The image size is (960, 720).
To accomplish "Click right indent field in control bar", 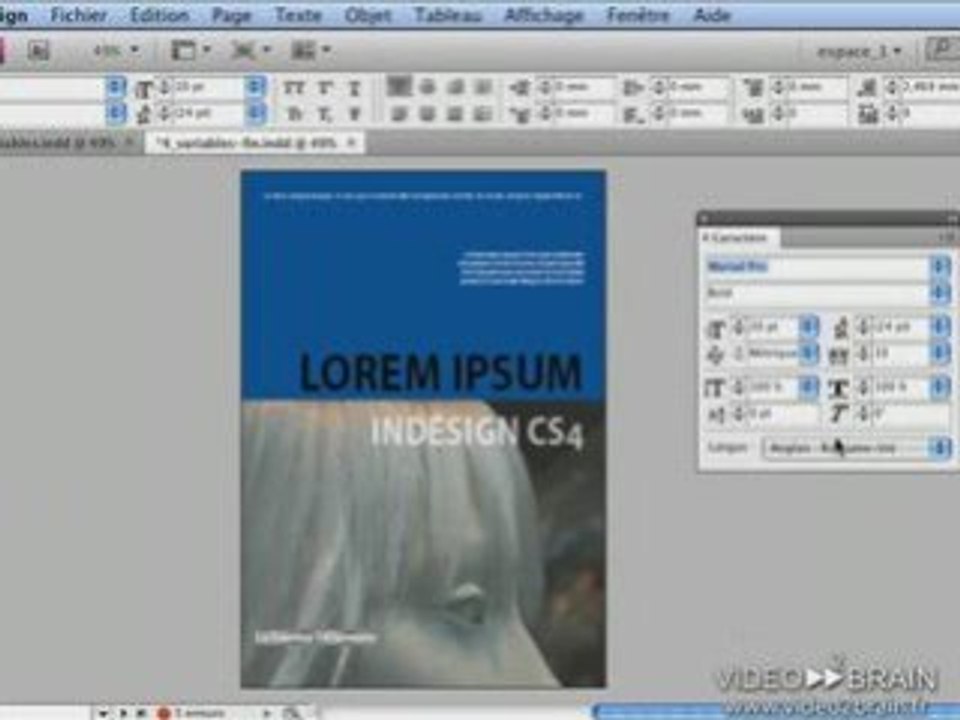I will tap(696, 88).
